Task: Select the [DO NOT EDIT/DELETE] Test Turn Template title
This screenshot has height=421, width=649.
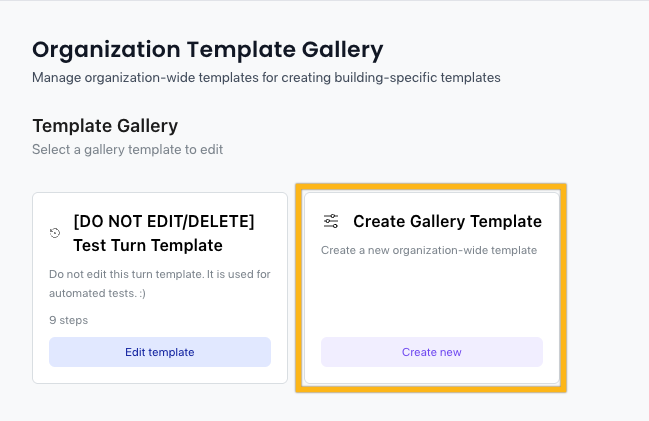Action: (164, 233)
